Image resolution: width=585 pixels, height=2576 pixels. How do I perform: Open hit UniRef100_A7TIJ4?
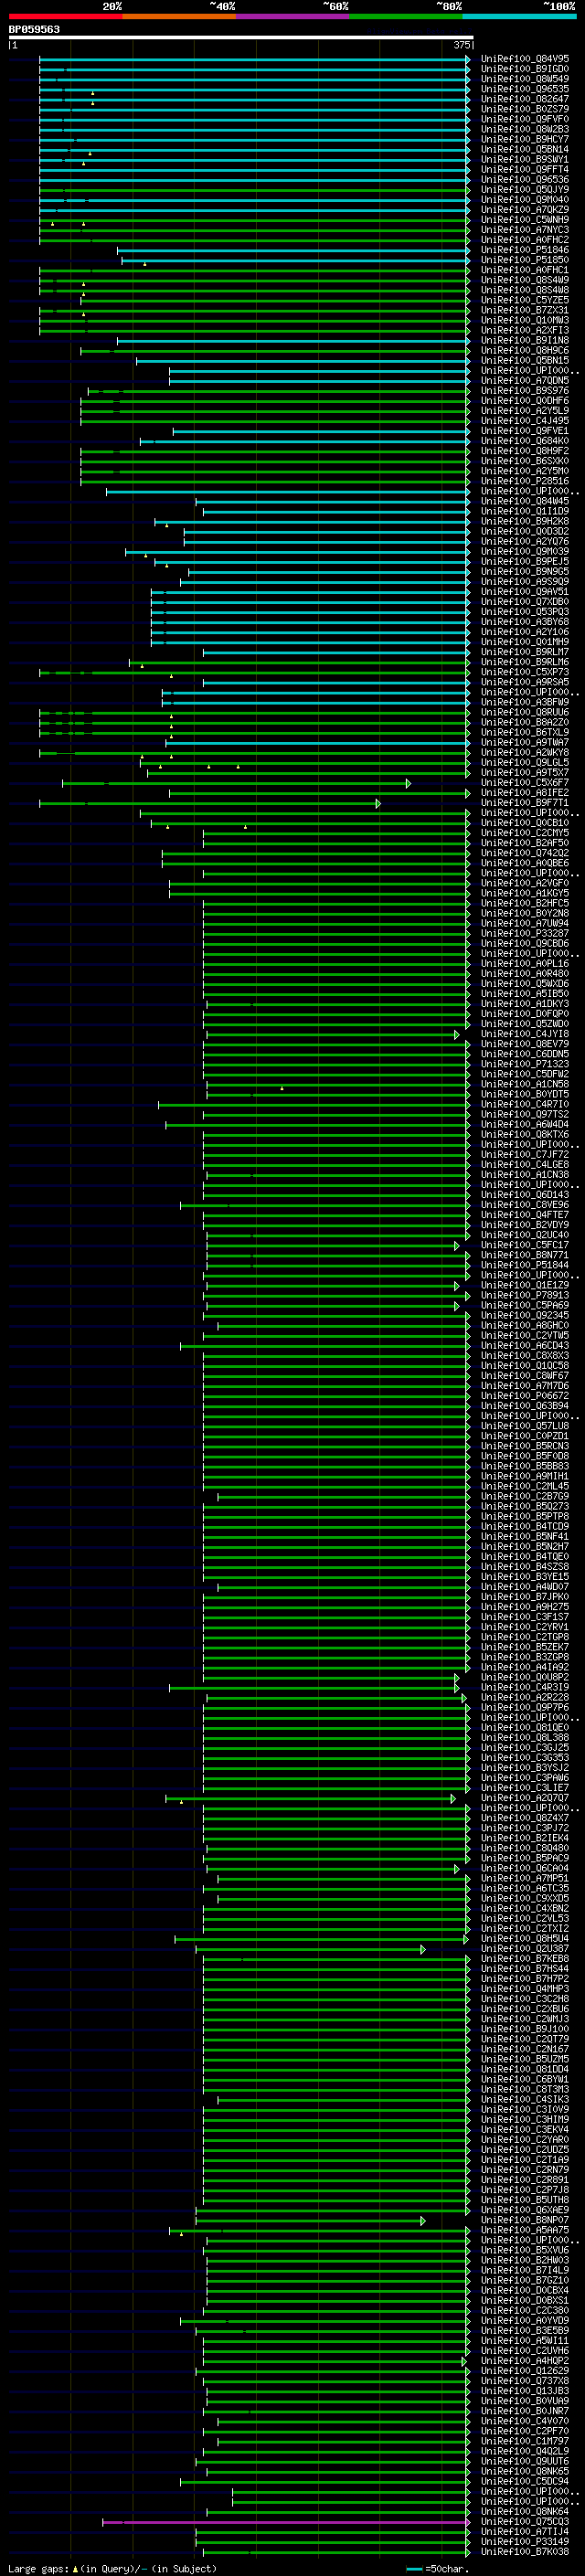coord(525,2532)
